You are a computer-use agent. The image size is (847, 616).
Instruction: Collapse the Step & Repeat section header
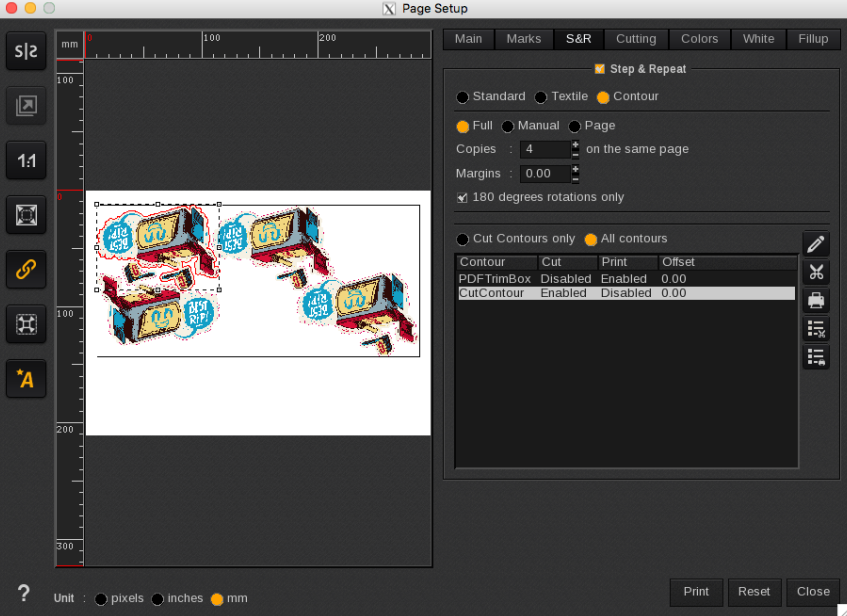click(x=599, y=69)
